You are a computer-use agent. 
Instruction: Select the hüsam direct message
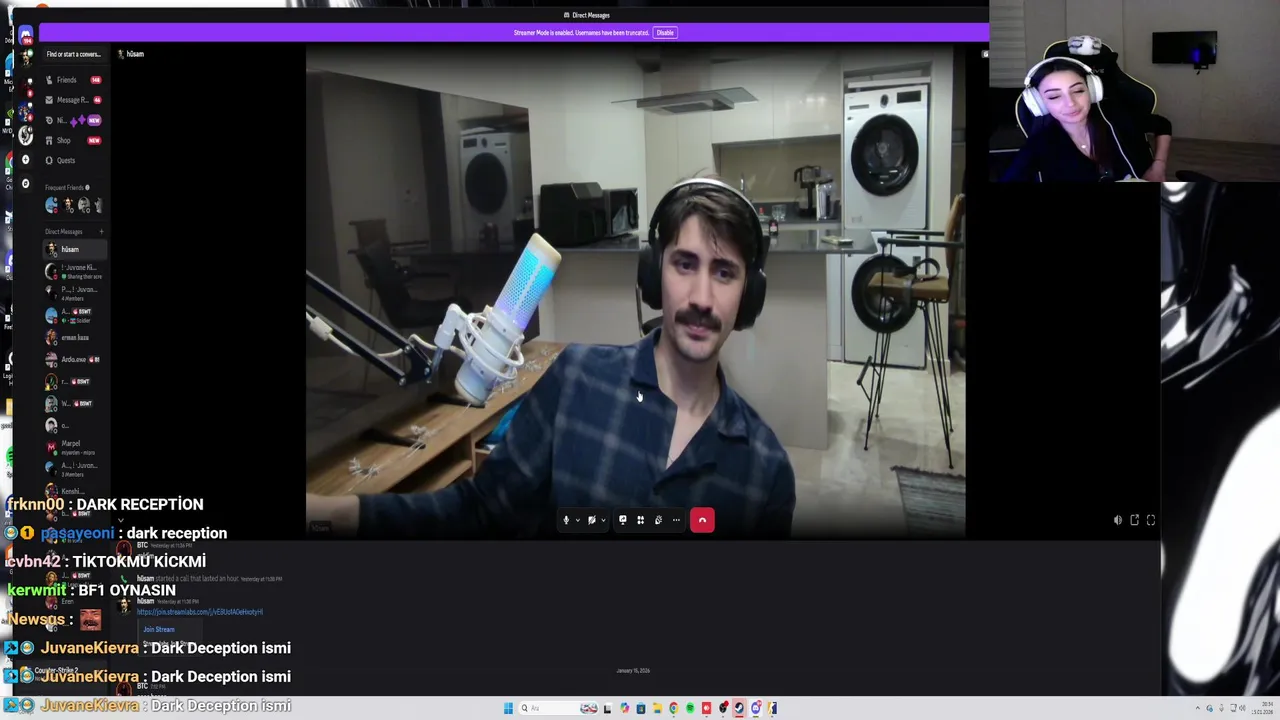(73, 249)
